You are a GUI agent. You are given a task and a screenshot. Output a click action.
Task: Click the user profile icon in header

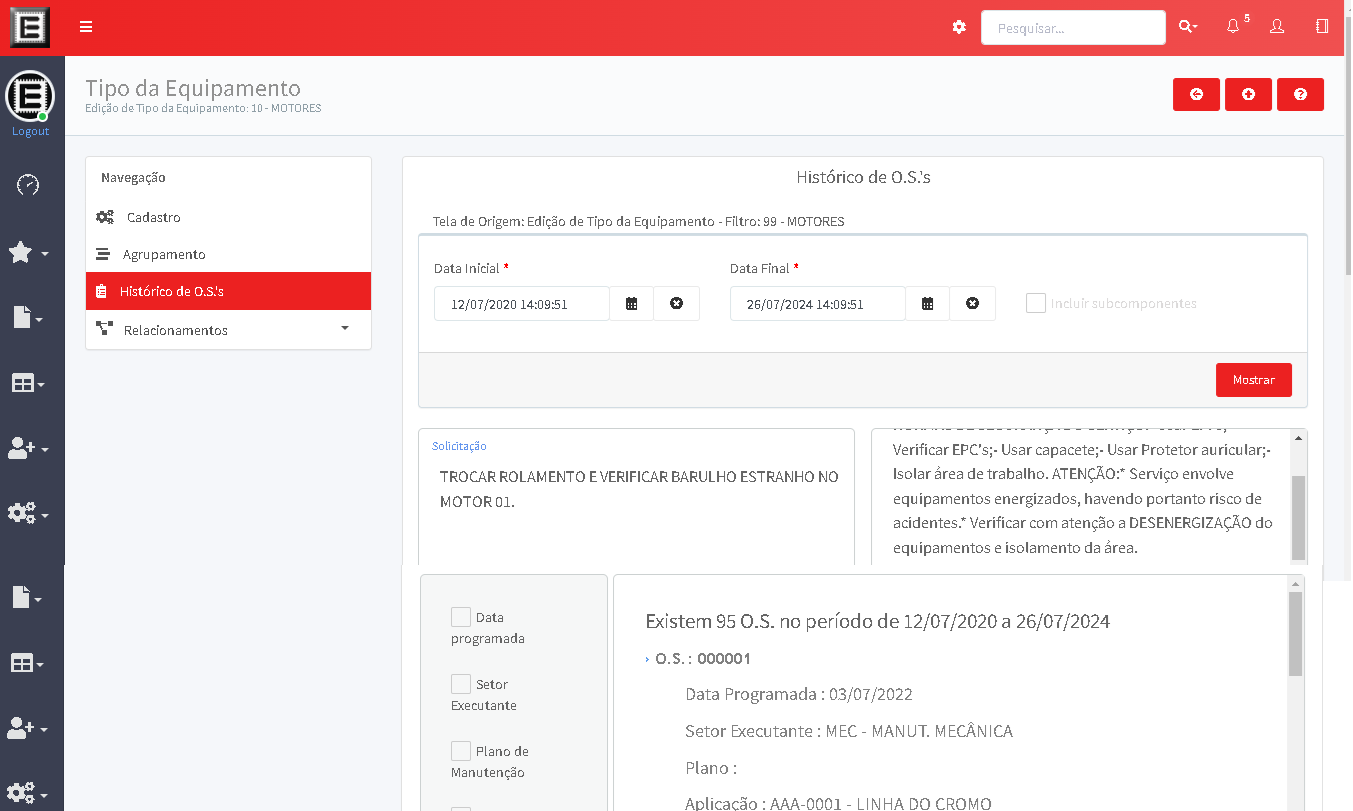(1277, 27)
